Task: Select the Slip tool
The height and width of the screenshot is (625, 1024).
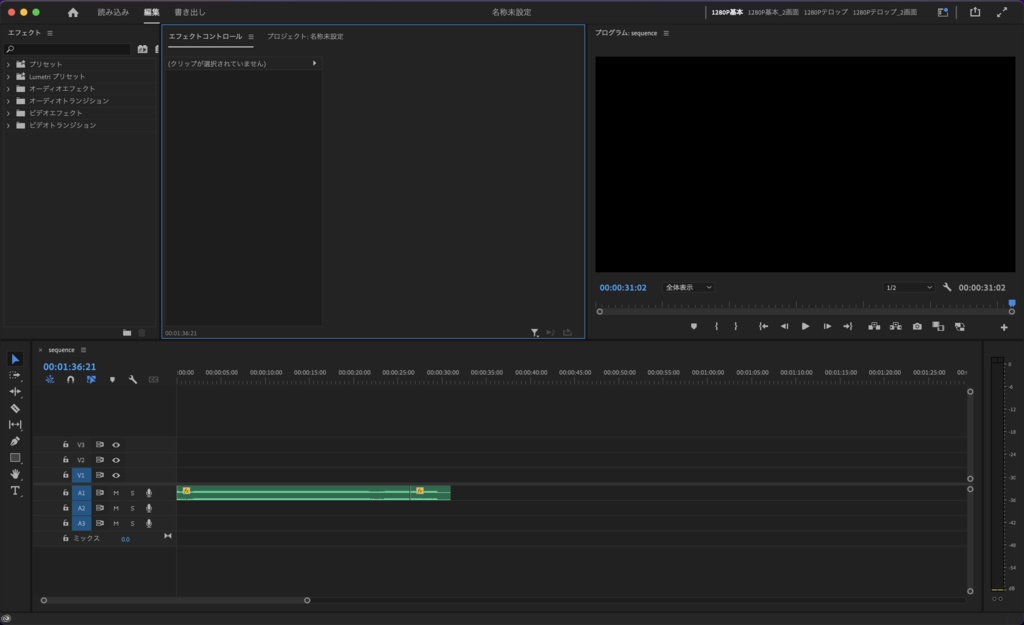Action: (x=15, y=425)
